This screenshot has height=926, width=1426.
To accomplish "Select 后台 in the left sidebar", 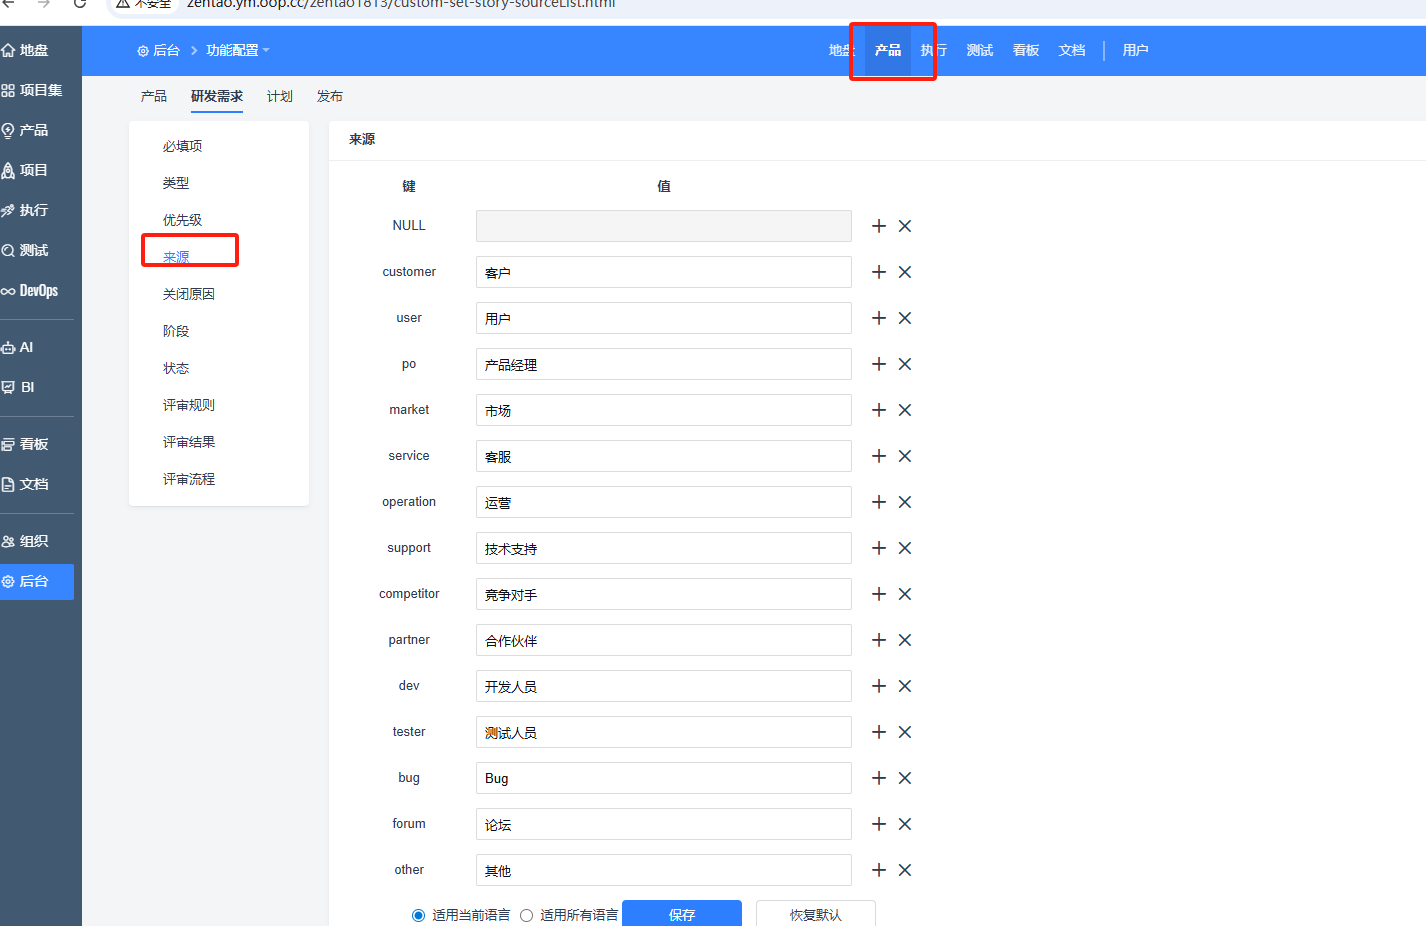I will pos(37,581).
